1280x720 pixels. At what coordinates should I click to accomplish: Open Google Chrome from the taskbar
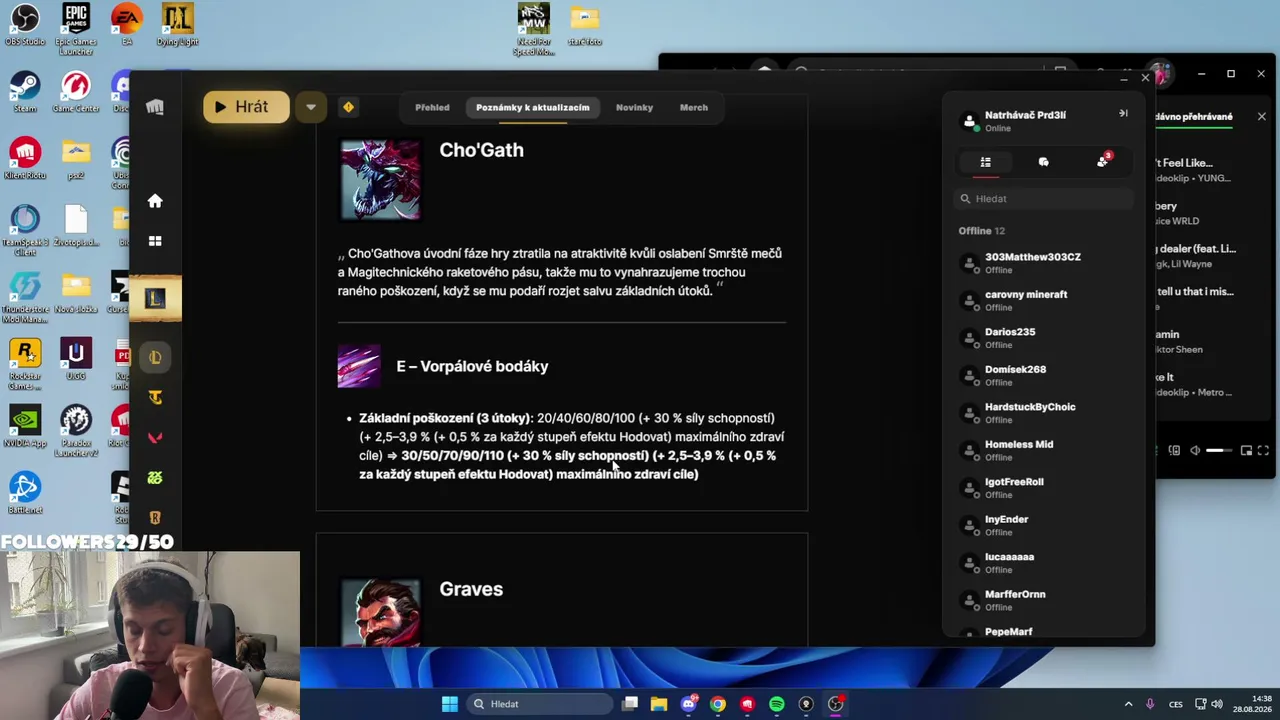coord(718,704)
